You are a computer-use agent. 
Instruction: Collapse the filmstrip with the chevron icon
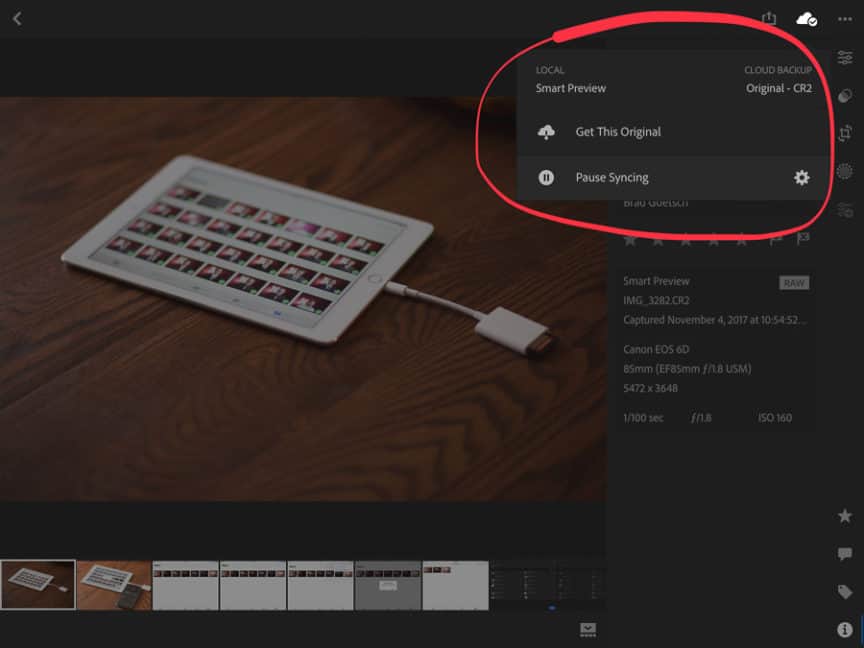[x=588, y=628]
